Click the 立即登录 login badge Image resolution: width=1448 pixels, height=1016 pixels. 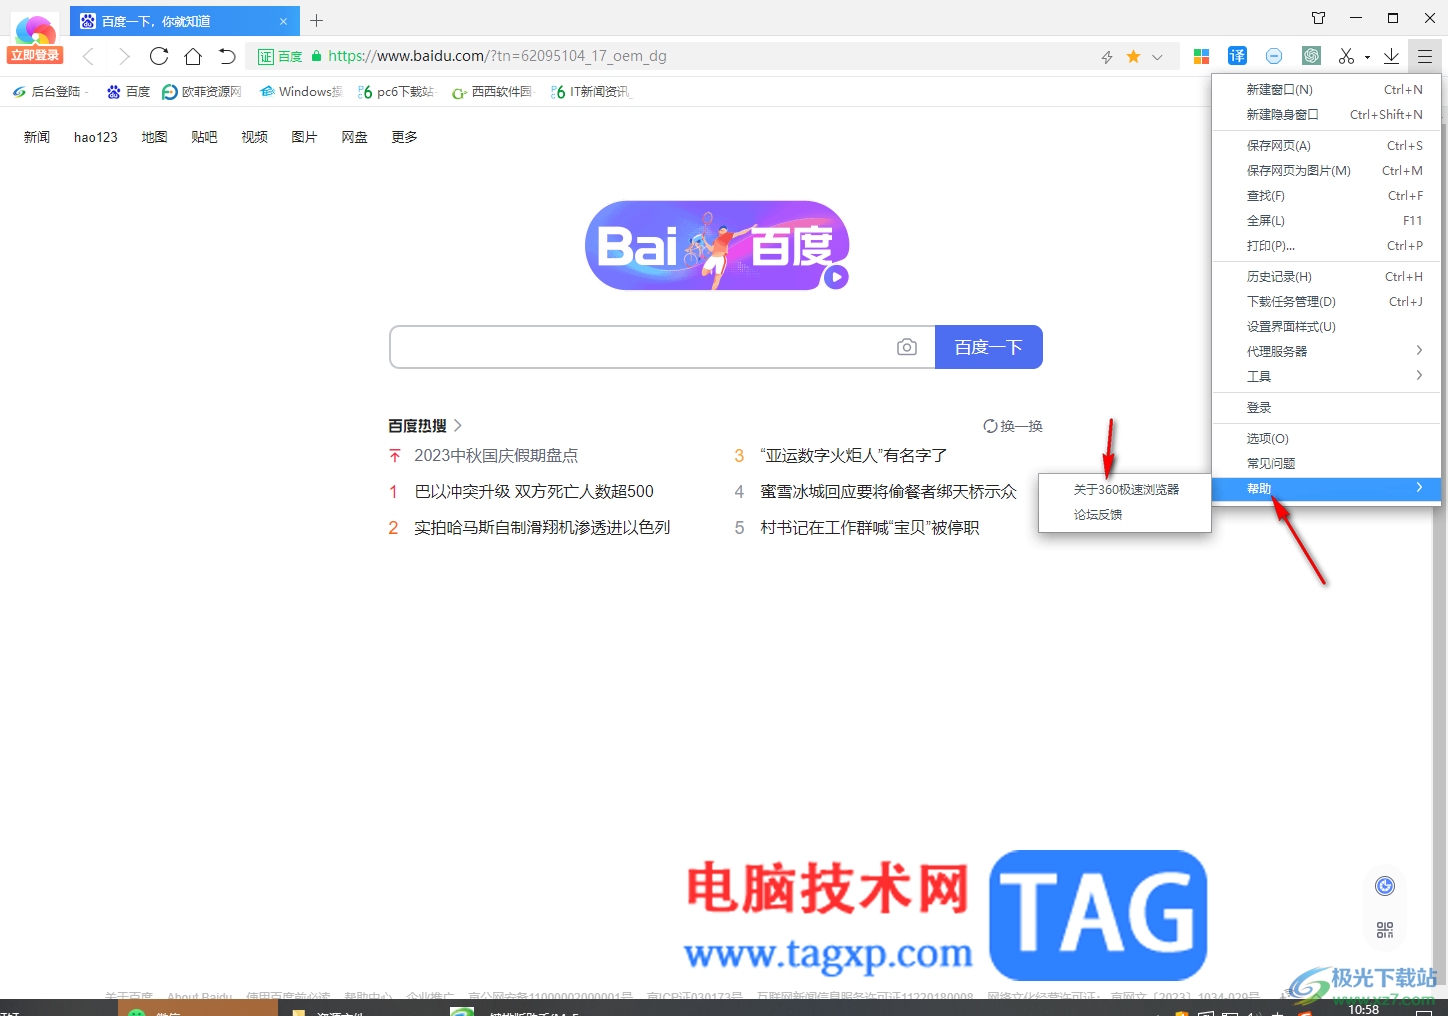click(35, 56)
